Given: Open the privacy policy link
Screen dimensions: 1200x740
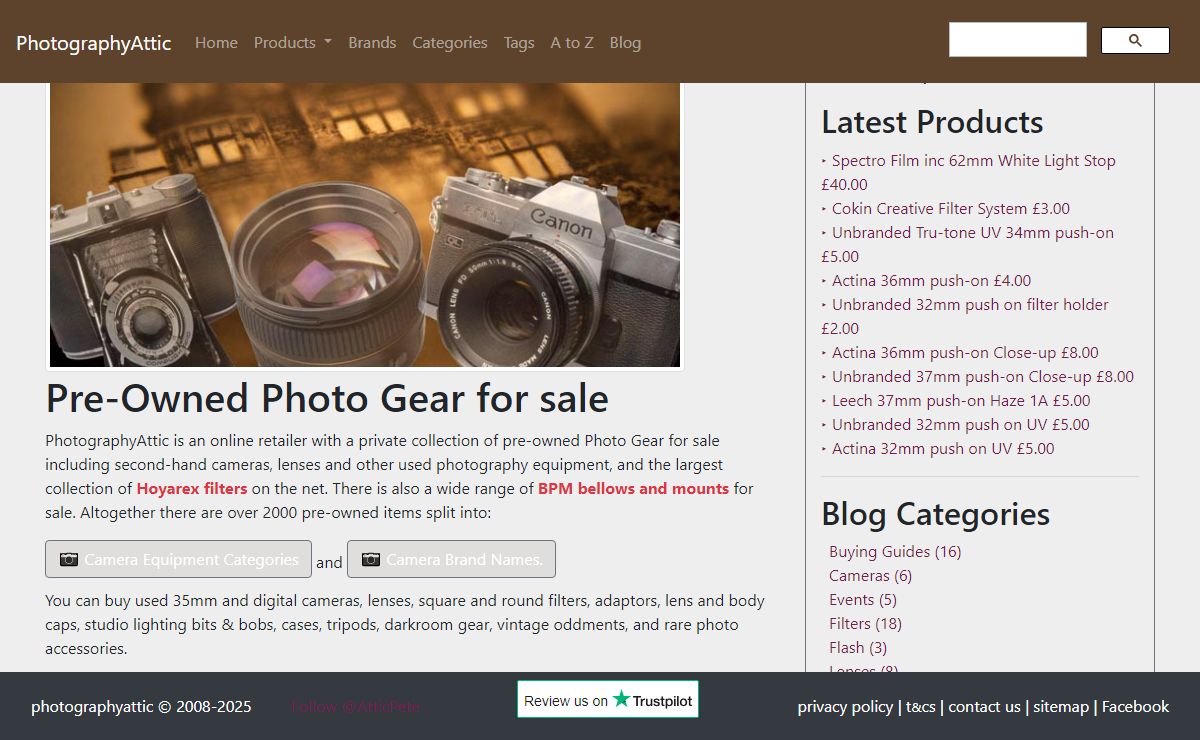Looking at the screenshot, I should (845, 706).
